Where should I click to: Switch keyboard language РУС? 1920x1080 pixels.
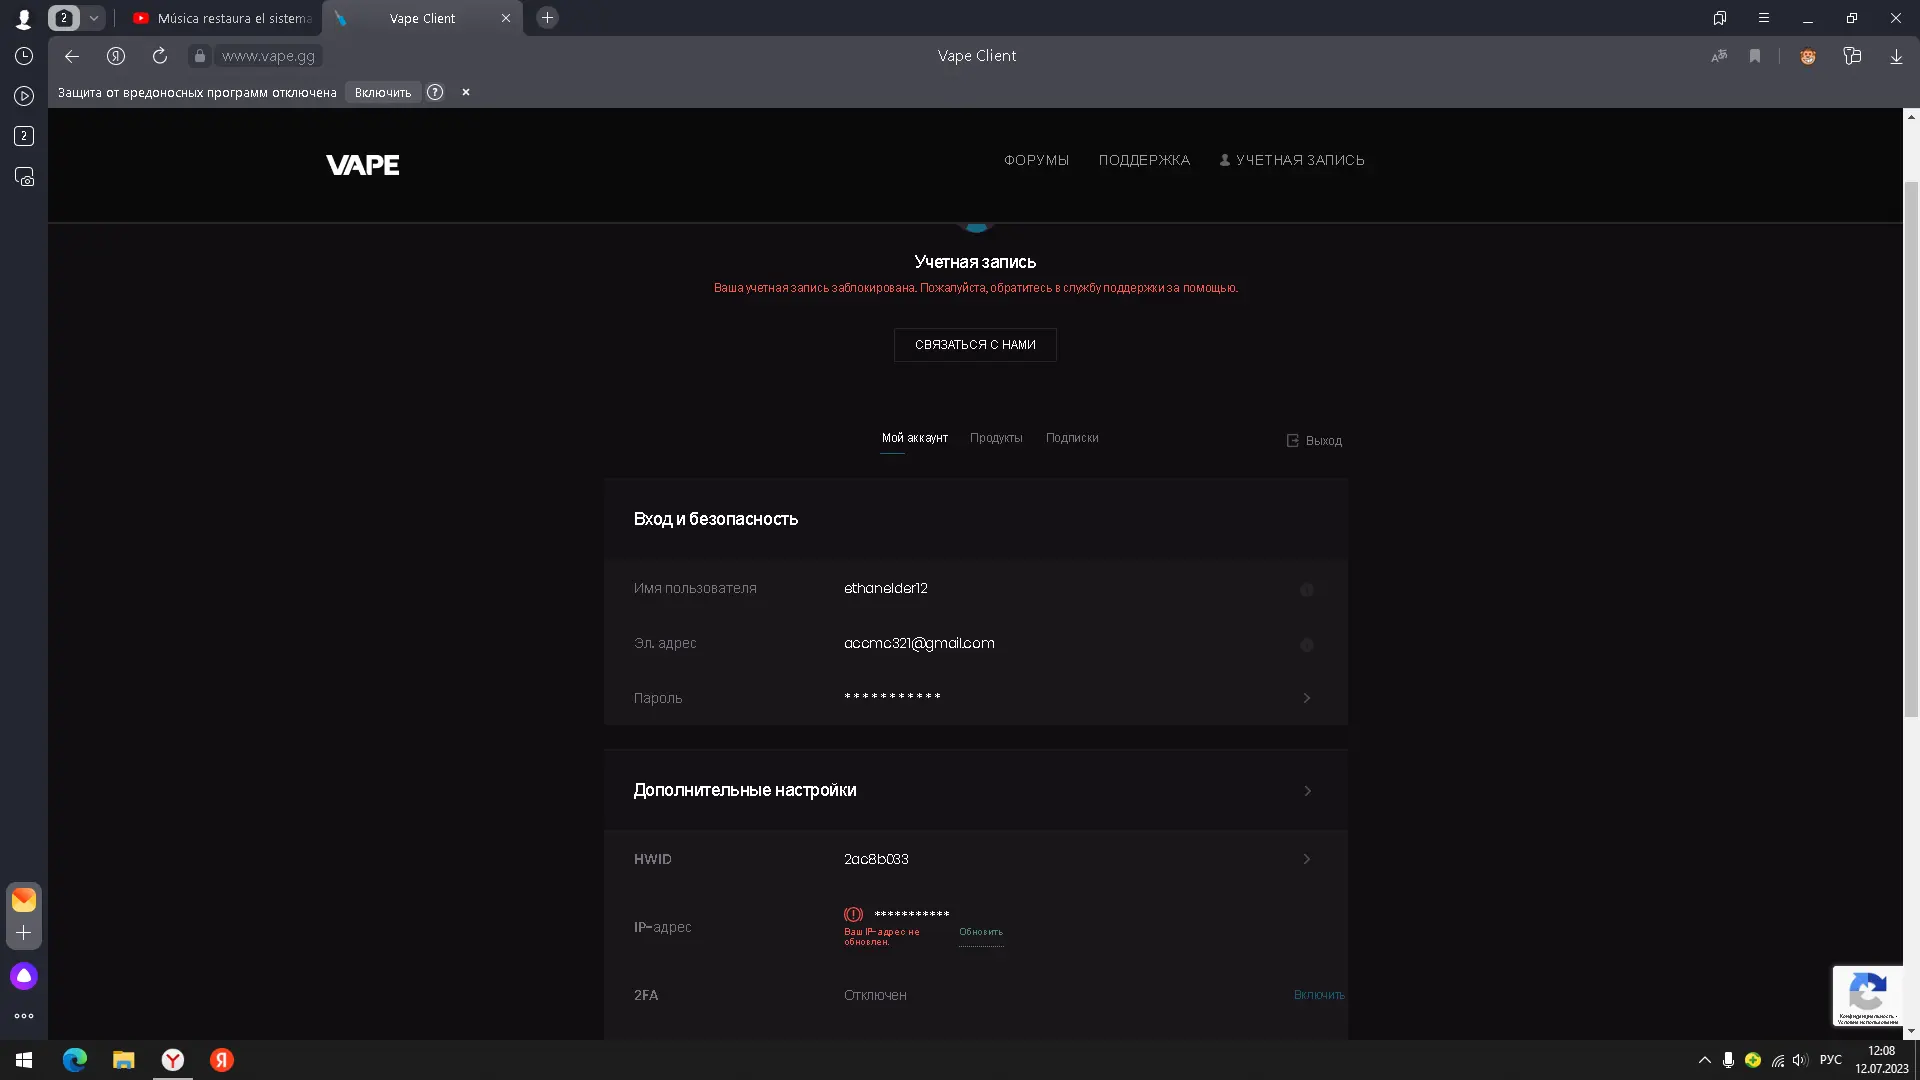tap(1831, 1060)
